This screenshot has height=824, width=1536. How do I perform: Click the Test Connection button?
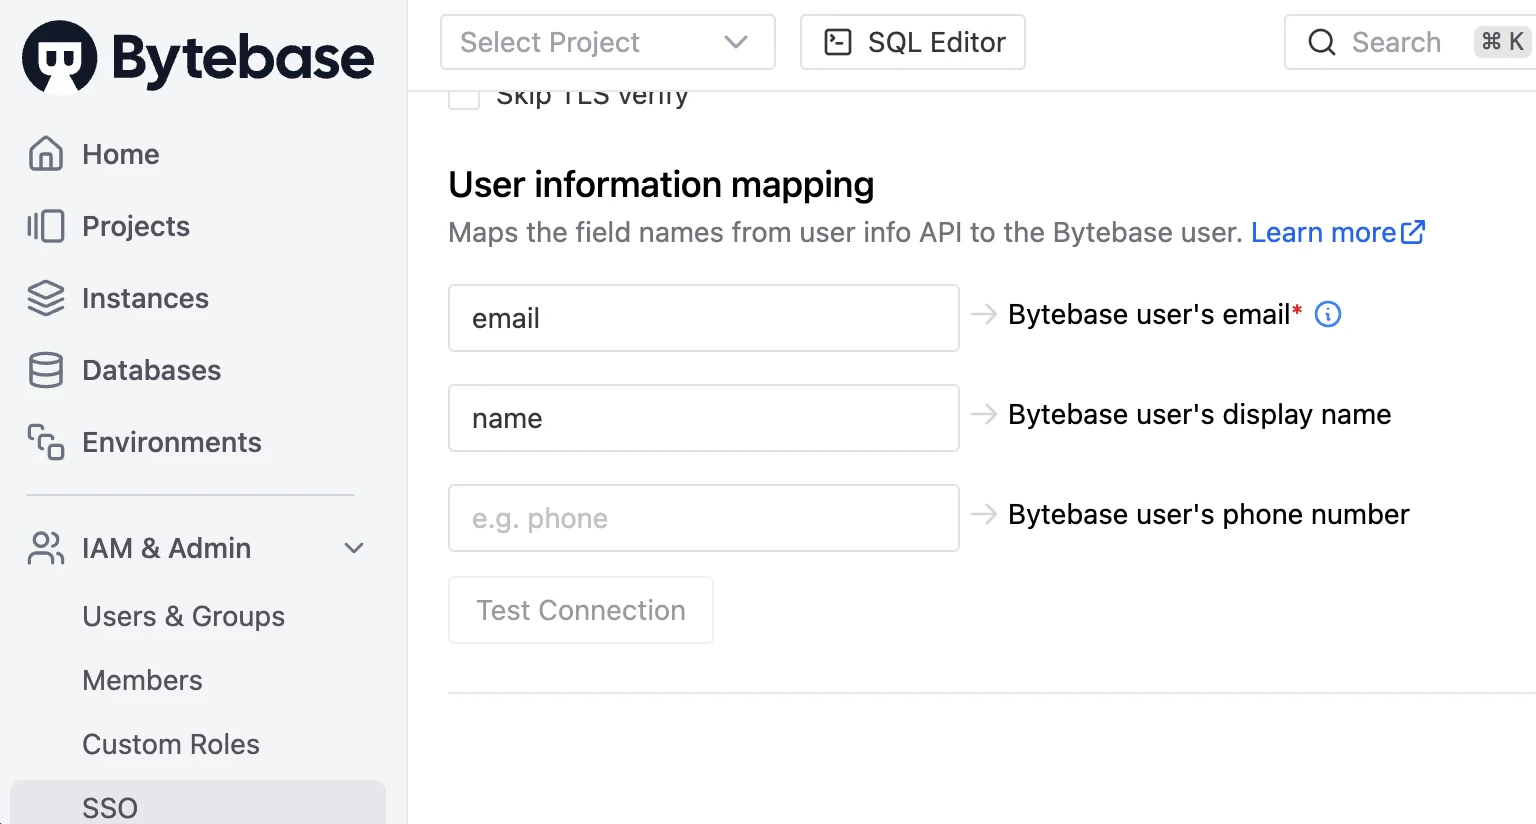(580, 610)
